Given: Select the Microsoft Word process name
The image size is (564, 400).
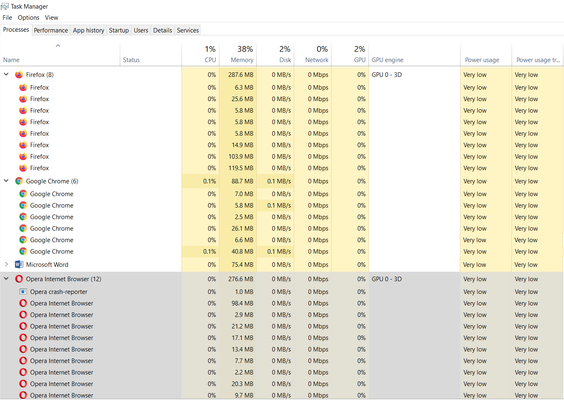Looking at the screenshot, I should (x=47, y=265).
